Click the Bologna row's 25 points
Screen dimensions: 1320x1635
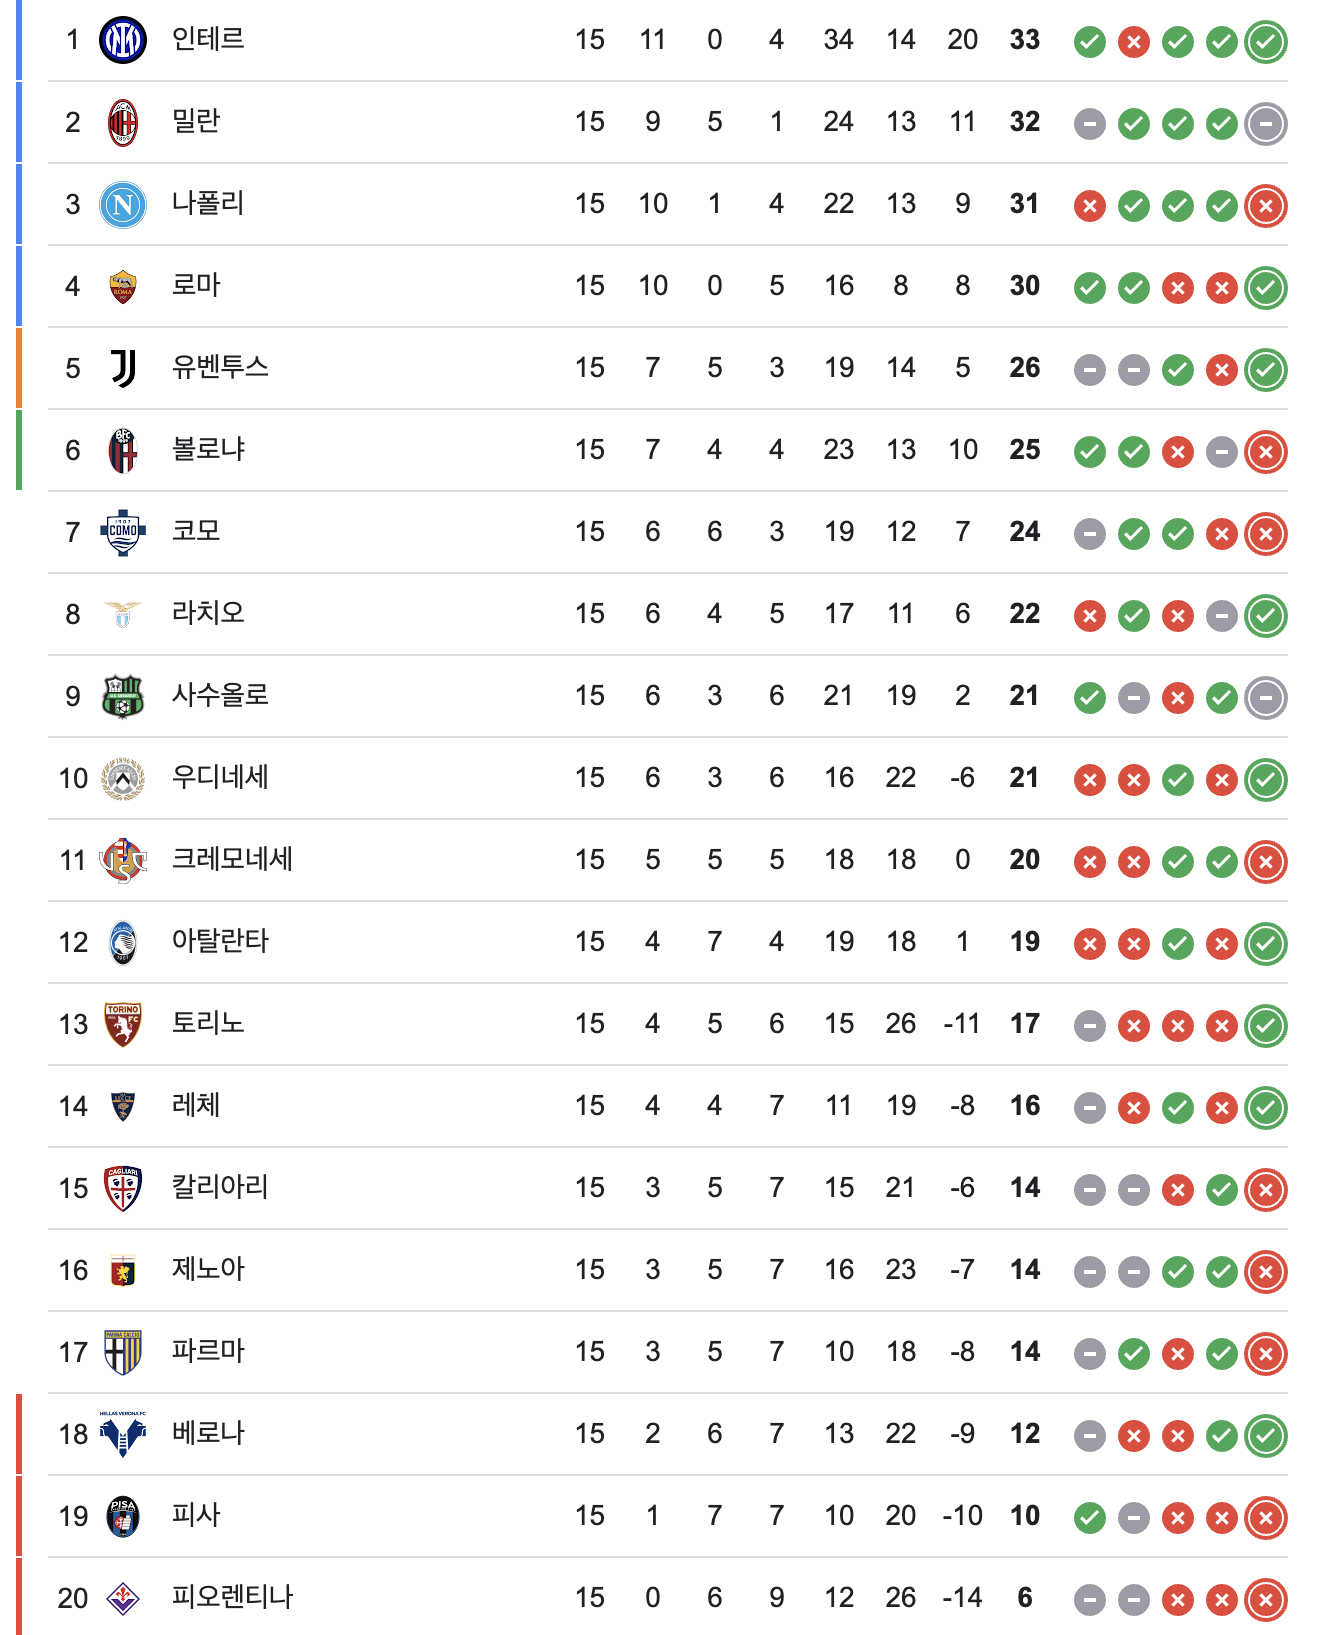(1025, 450)
